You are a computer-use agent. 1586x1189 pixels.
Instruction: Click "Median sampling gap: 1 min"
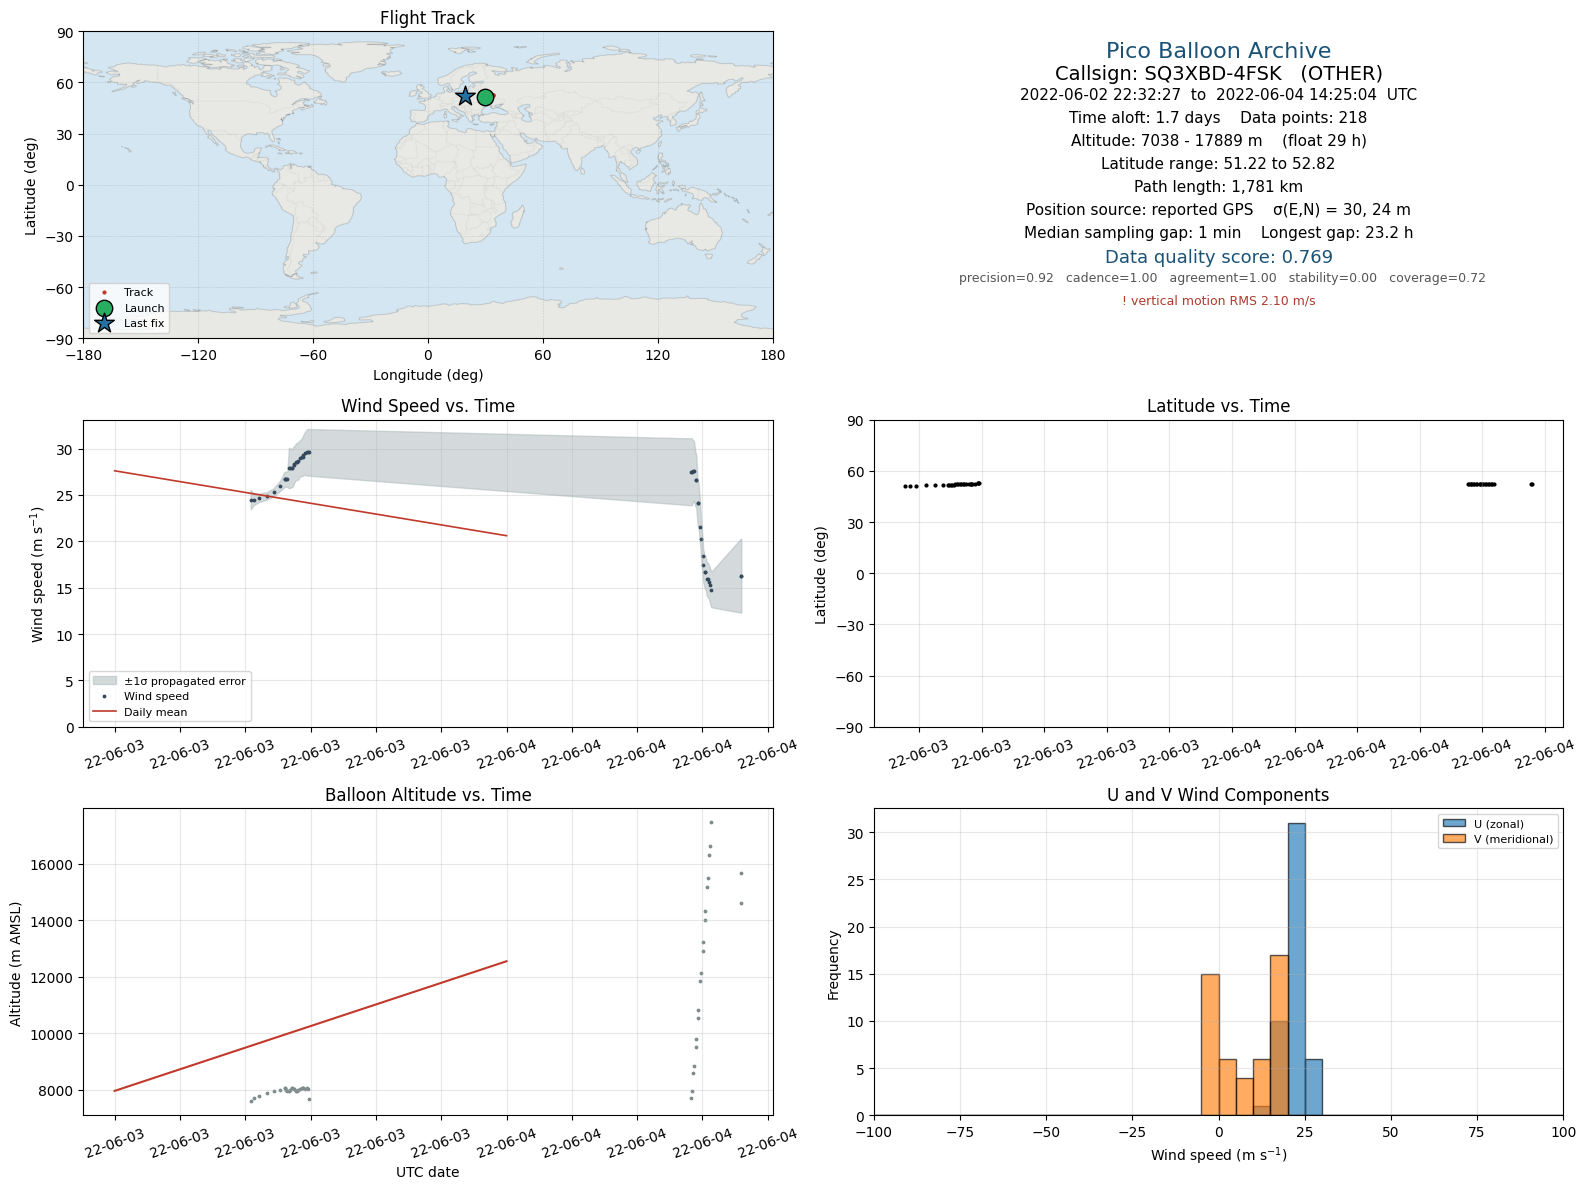tap(1132, 233)
